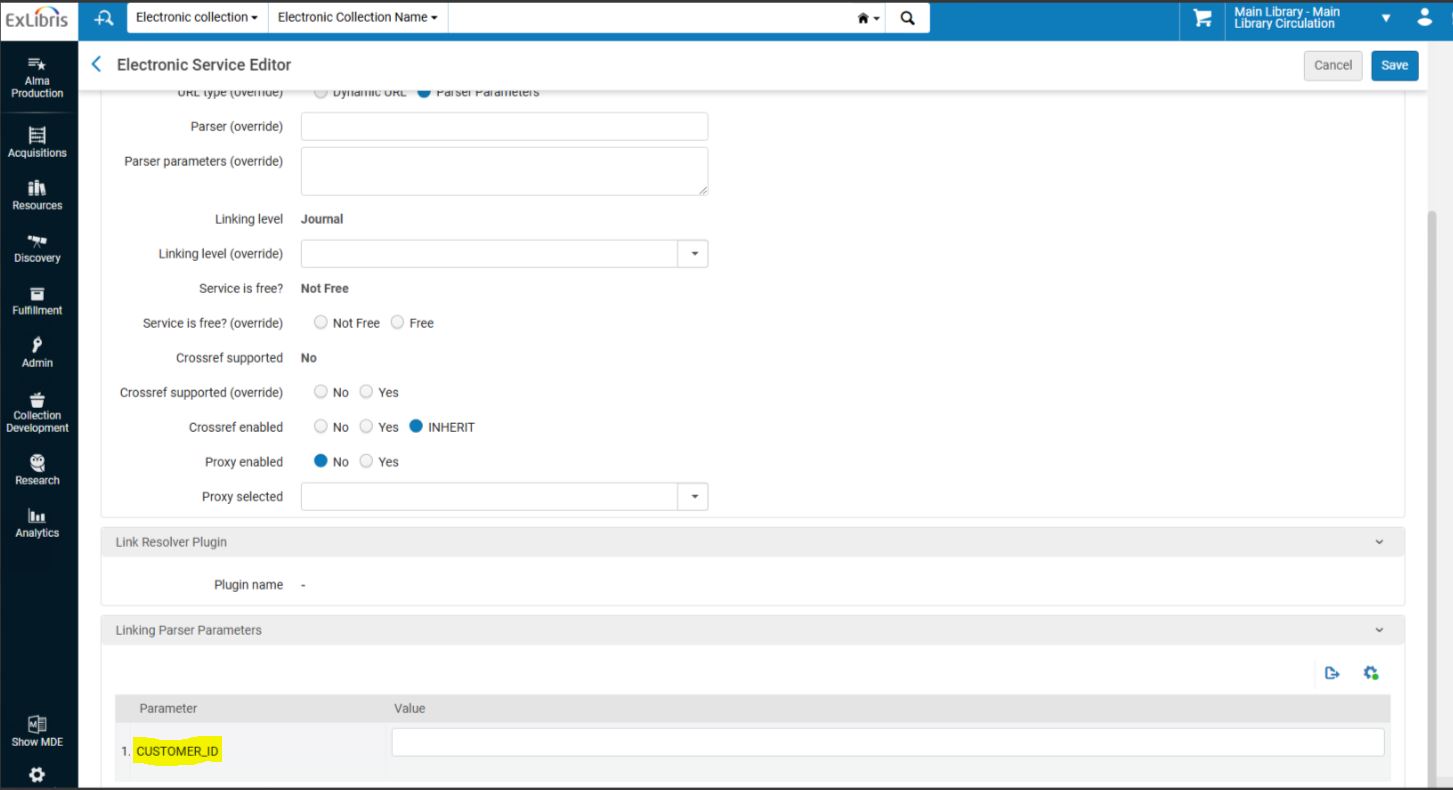Open the Fulfillment sidebar icon
Viewport: 1453px width, 790px height.
(x=37, y=294)
